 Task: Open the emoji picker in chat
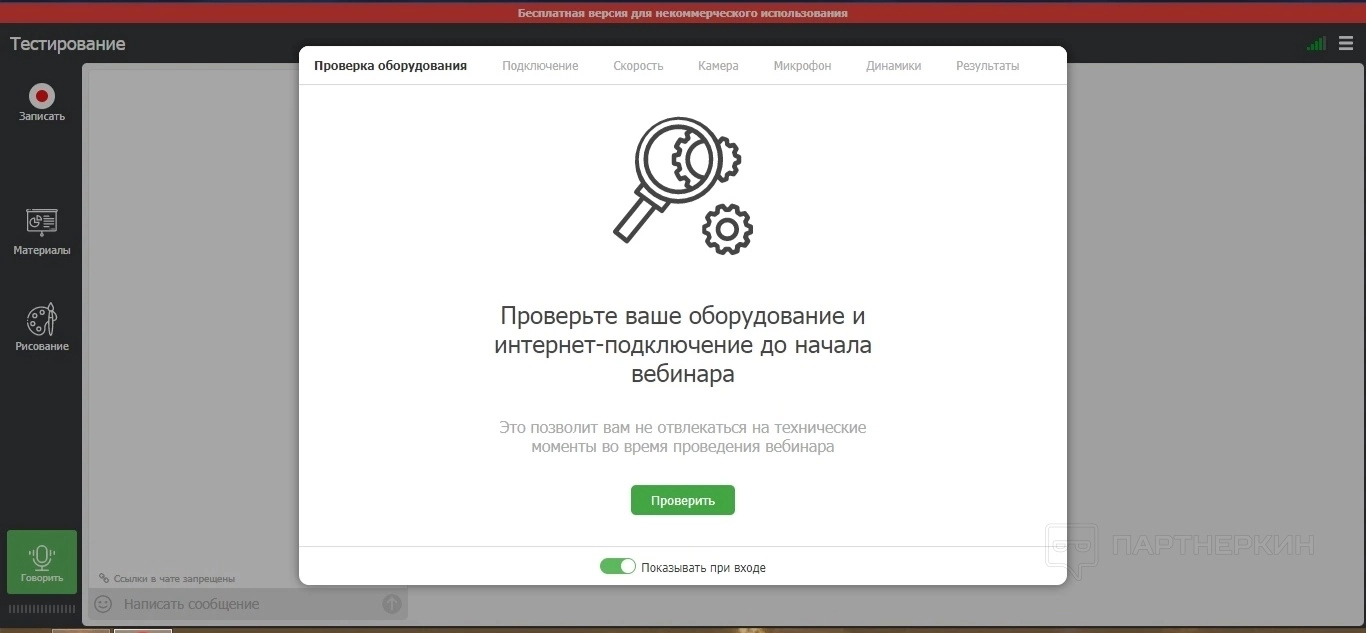(x=103, y=604)
